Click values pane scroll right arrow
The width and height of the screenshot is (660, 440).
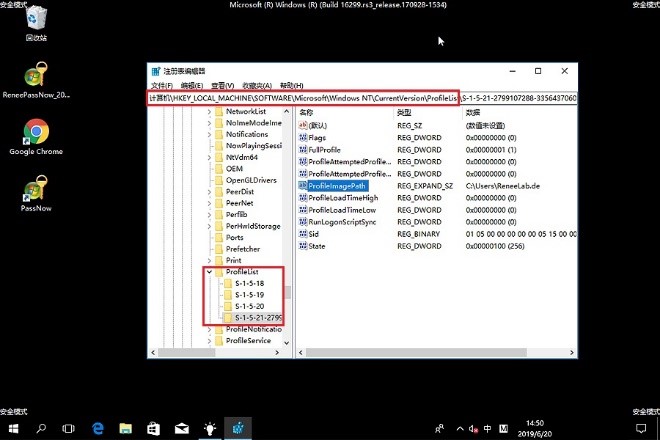click(572, 352)
